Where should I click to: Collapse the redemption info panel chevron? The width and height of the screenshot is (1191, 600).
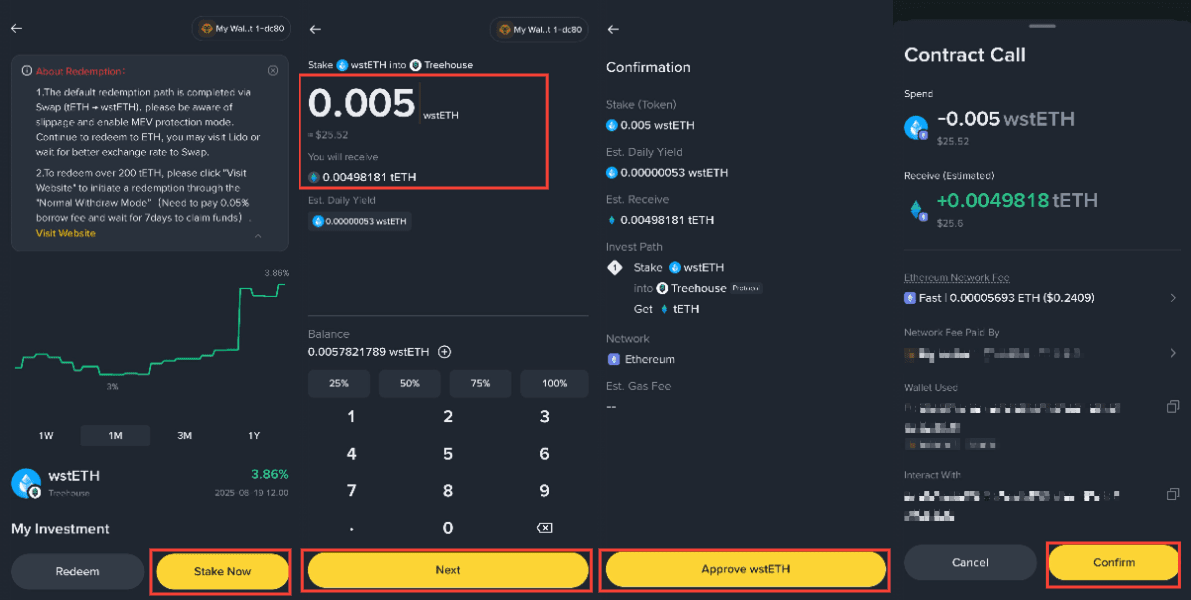click(x=257, y=236)
